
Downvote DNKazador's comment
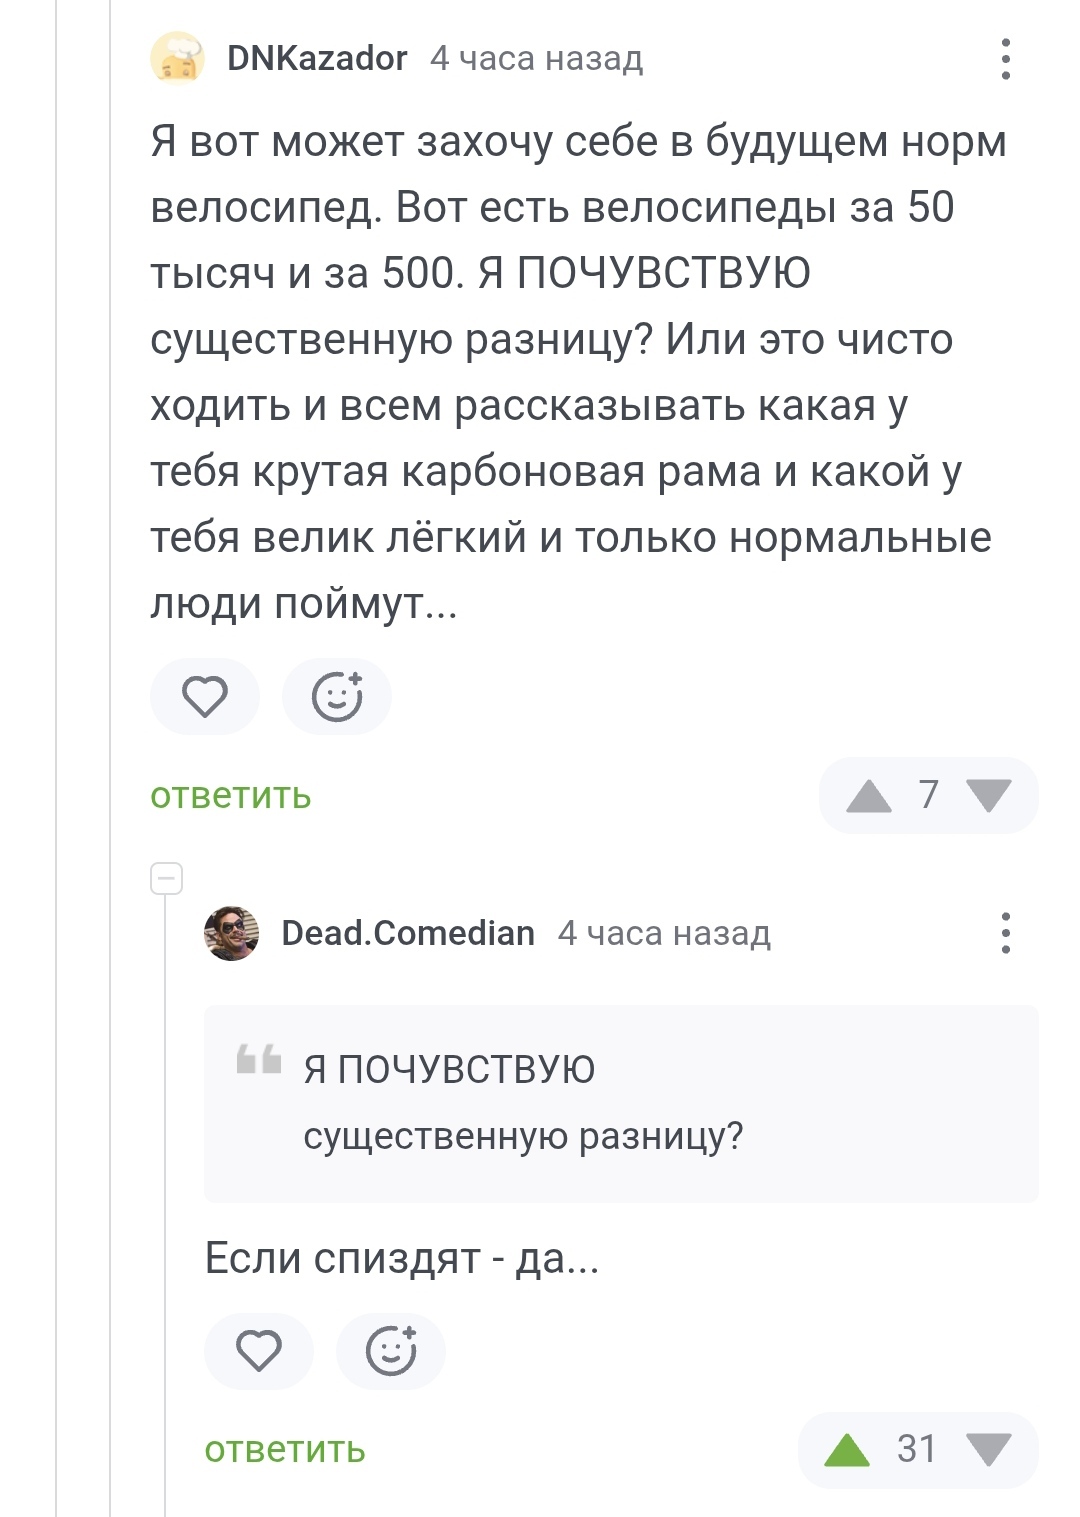989,796
